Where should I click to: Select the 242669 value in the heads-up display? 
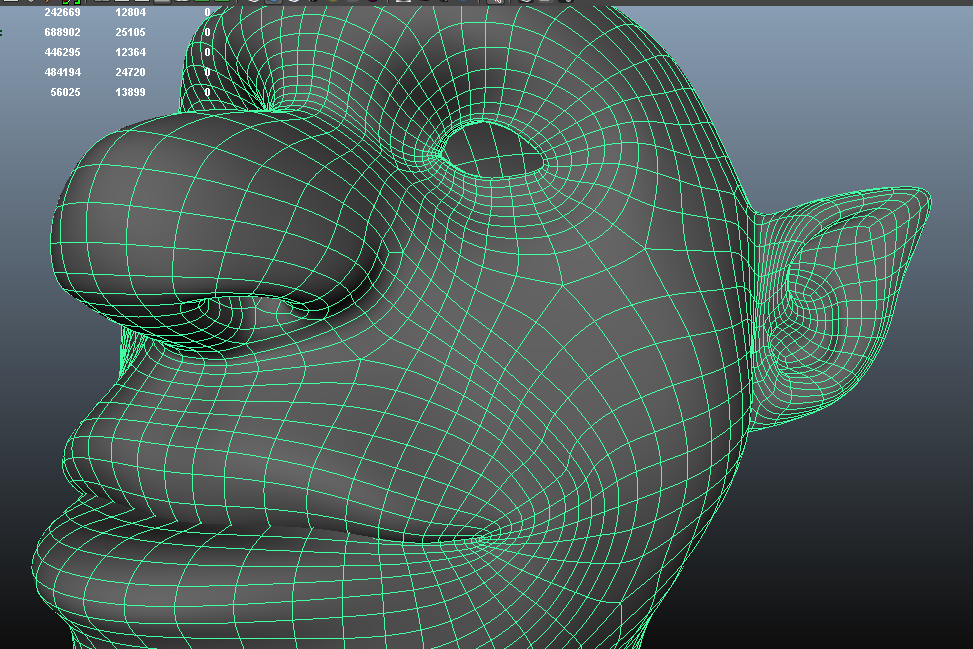pos(63,13)
